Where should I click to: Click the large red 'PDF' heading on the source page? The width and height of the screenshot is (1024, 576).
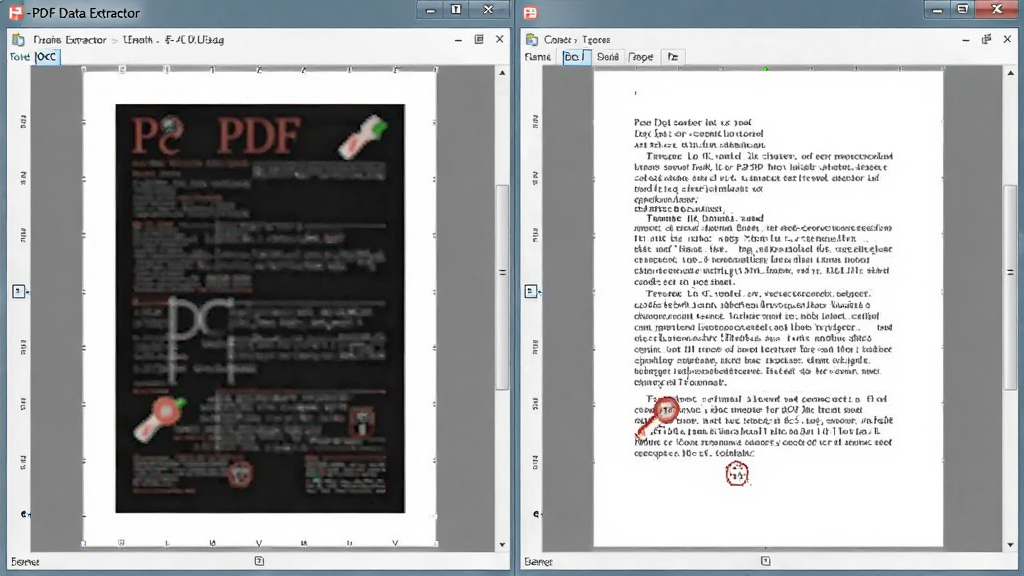click(259, 136)
